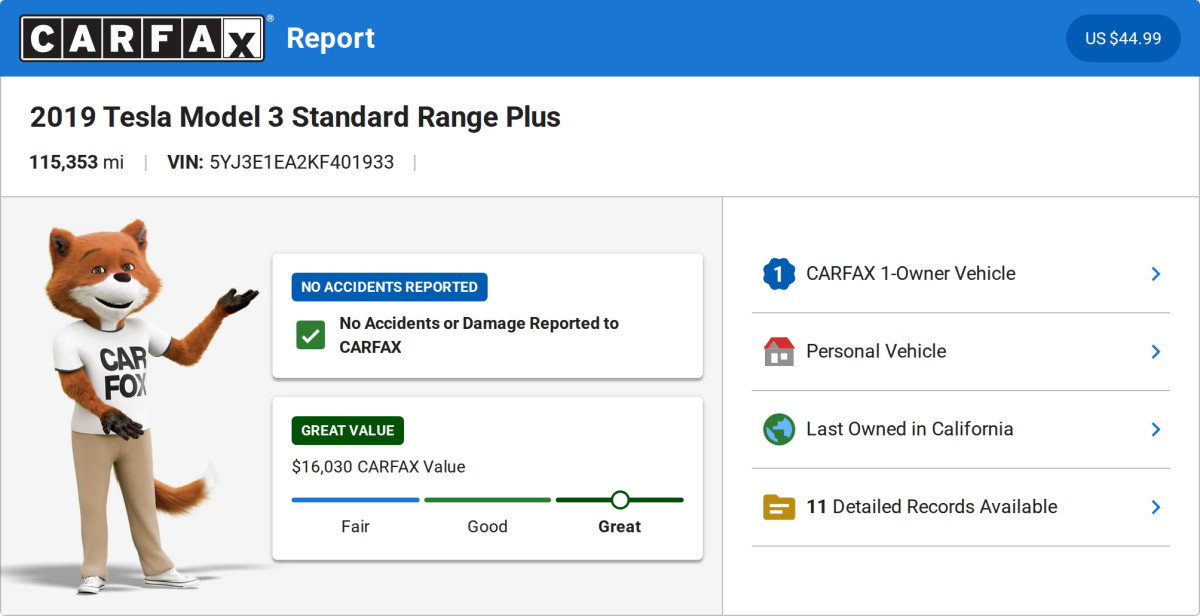Click the 1-Owner blue badge icon

[x=779, y=274]
